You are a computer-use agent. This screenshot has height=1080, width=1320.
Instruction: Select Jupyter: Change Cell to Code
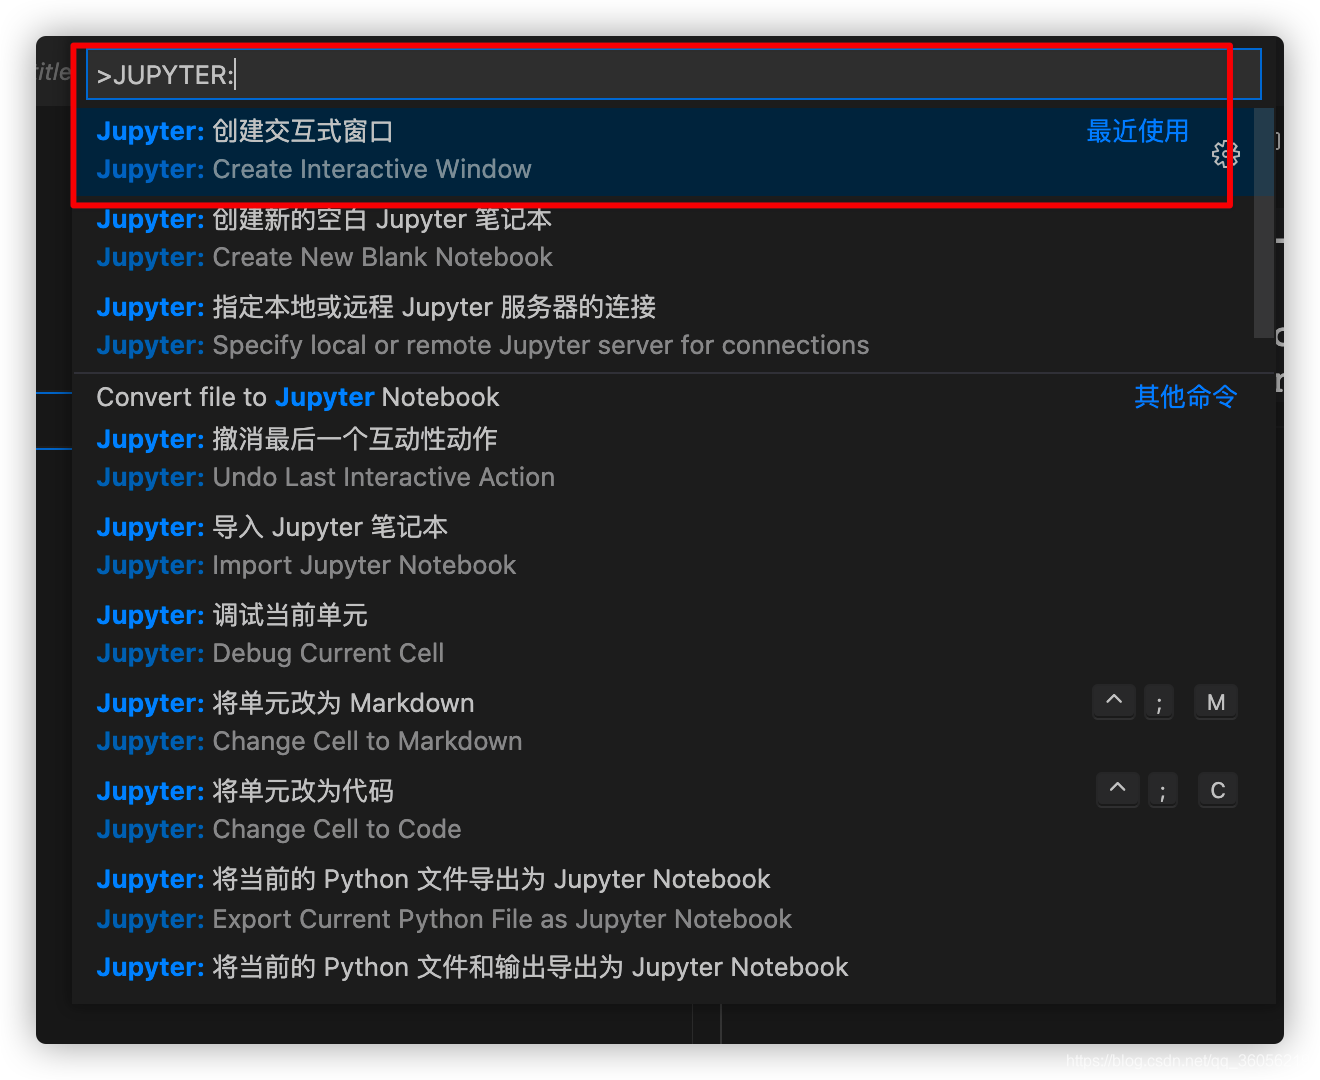[663, 811]
